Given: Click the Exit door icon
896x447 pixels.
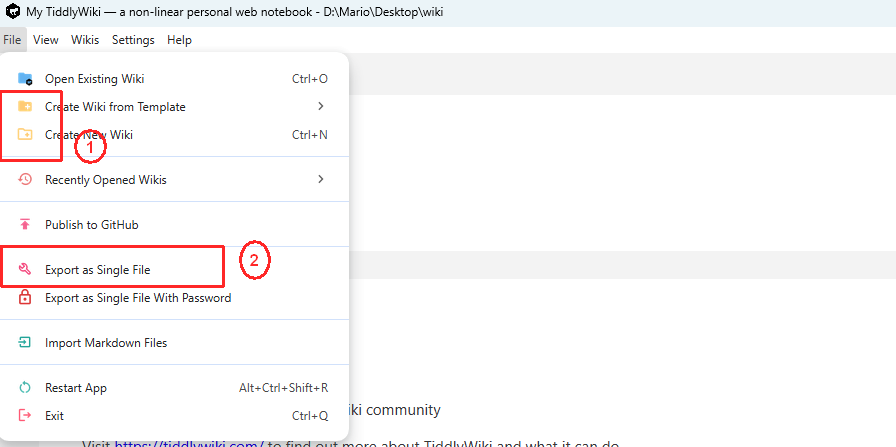Looking at the screenshot, I should pos(25,416).
